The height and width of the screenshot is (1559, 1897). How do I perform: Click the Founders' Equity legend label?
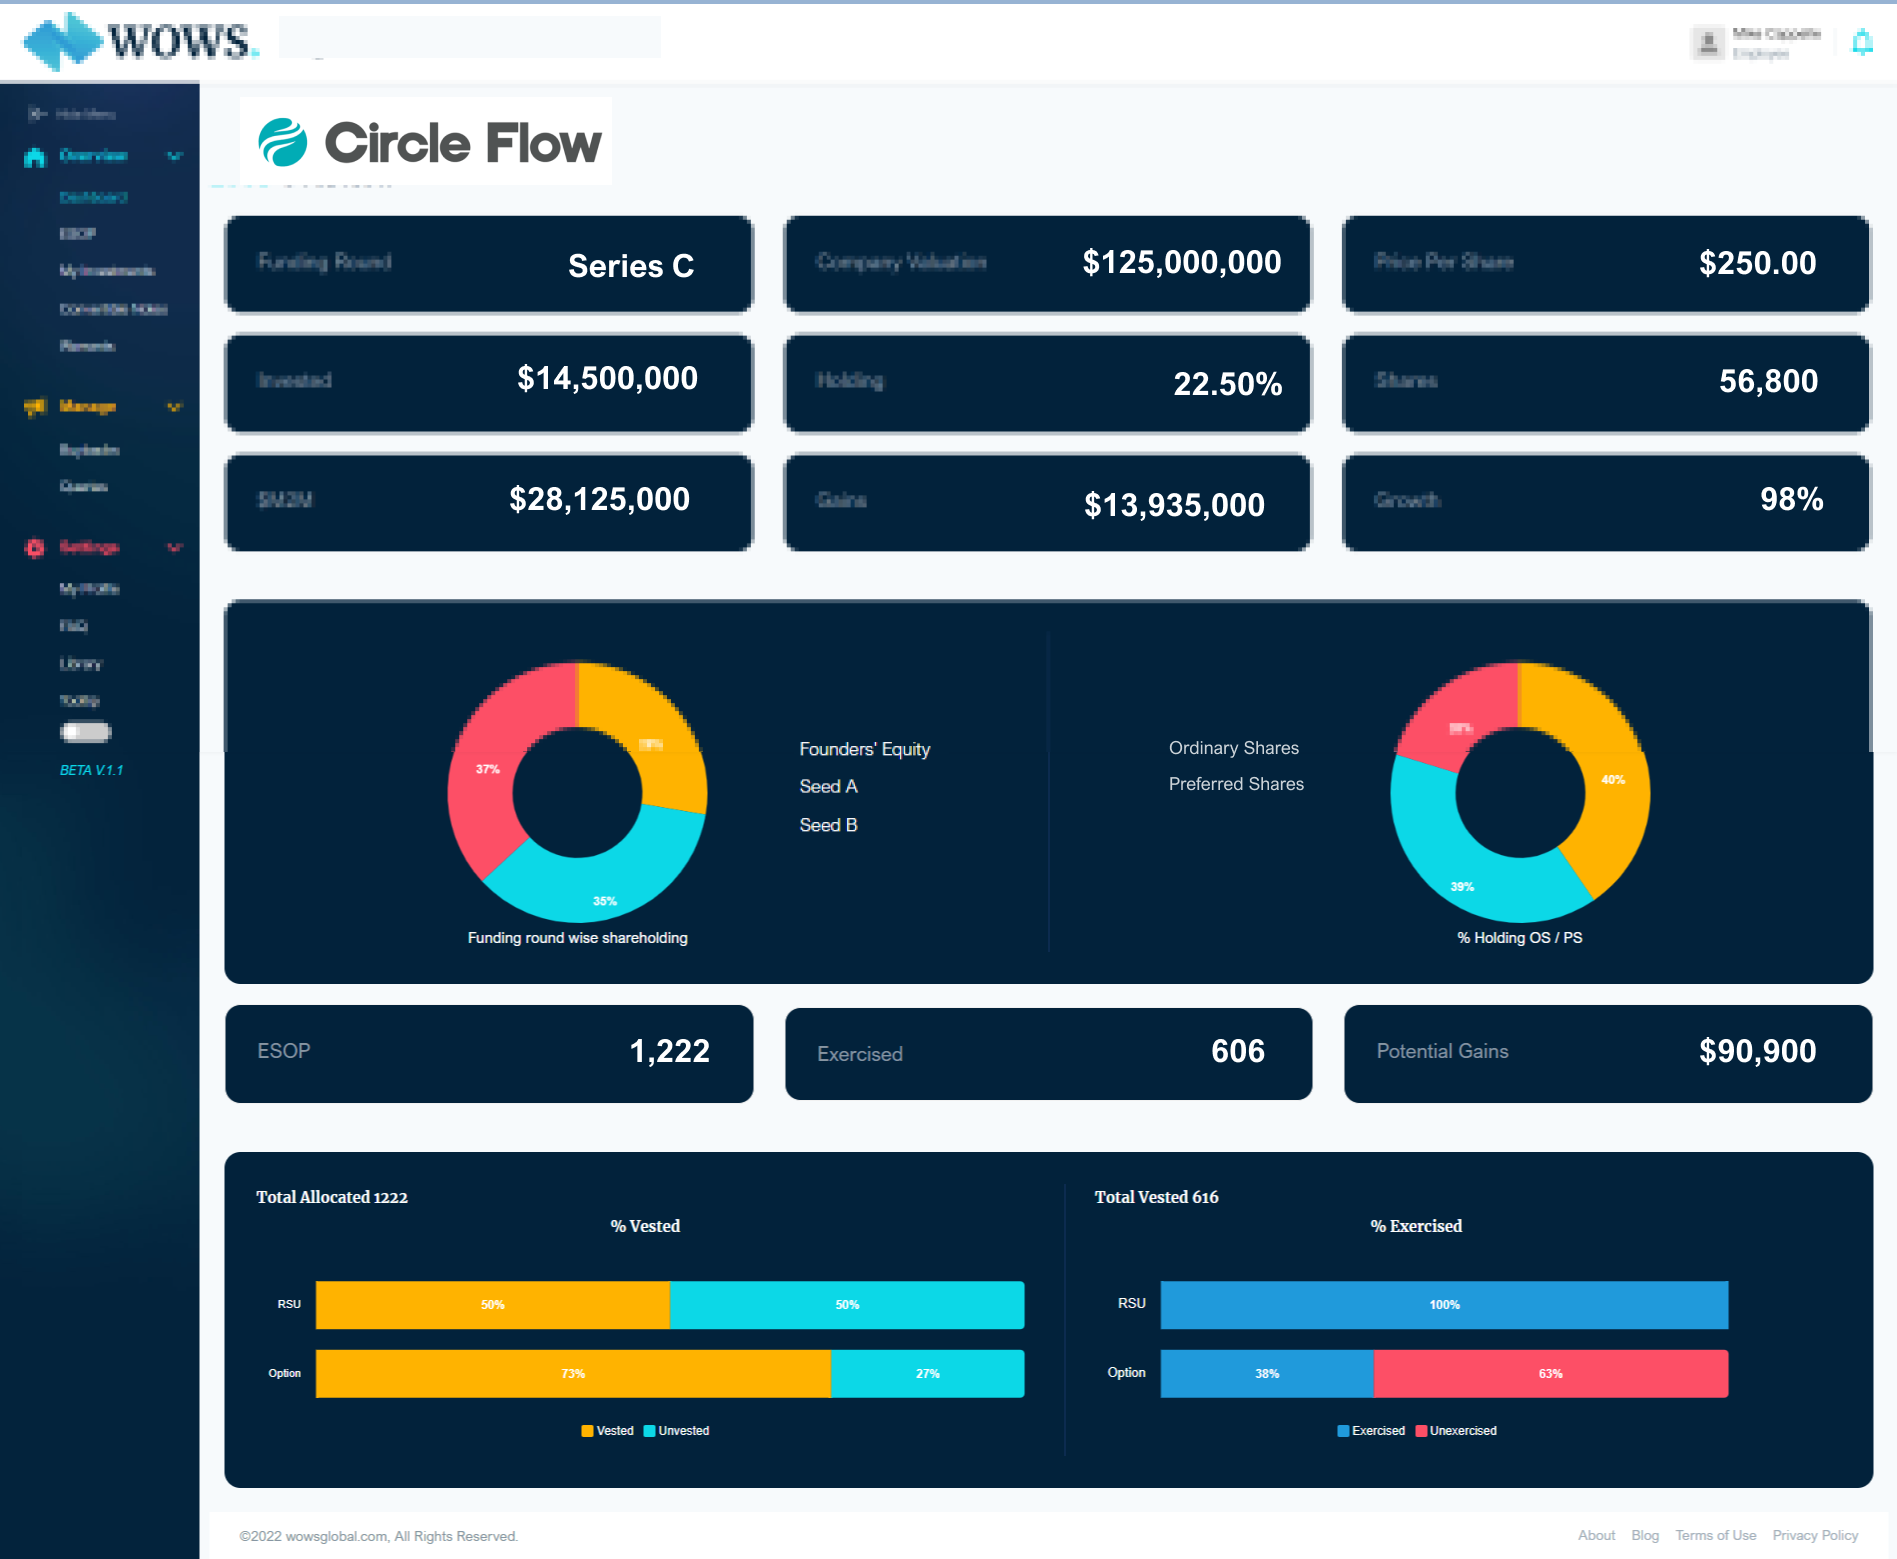coord(865,749)
